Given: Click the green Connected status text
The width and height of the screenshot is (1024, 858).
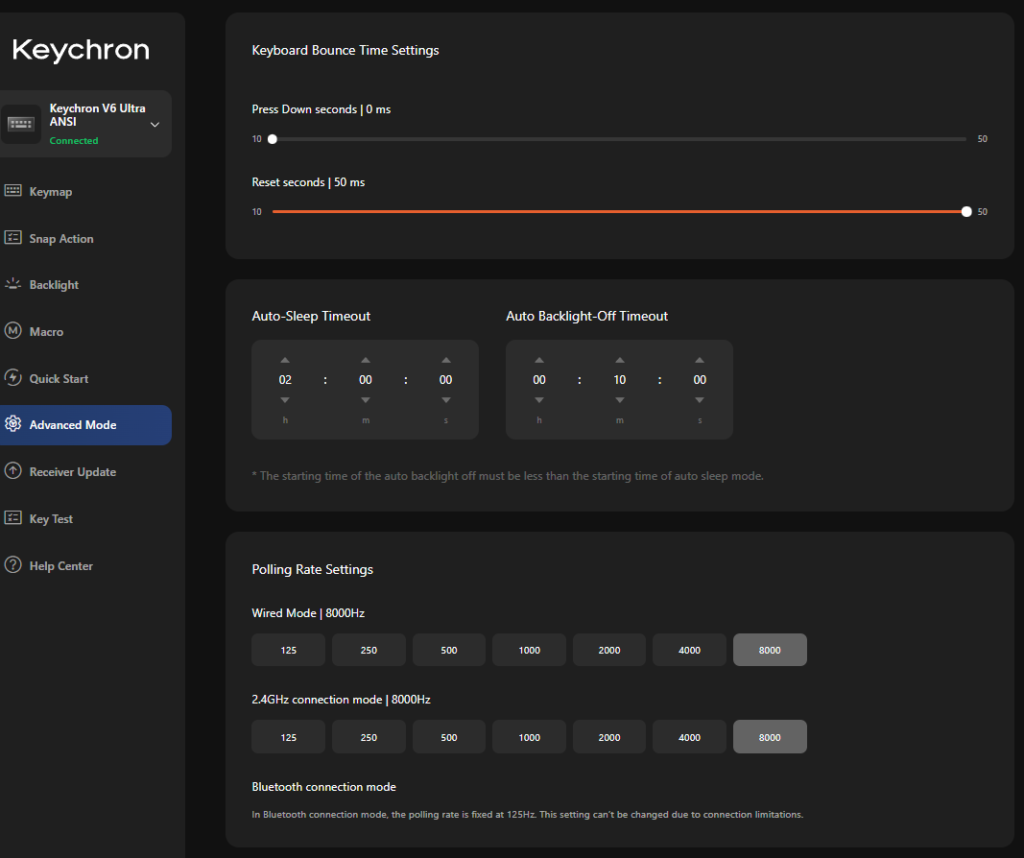Looking at the screenshot, I should click(x=74, y=140).
